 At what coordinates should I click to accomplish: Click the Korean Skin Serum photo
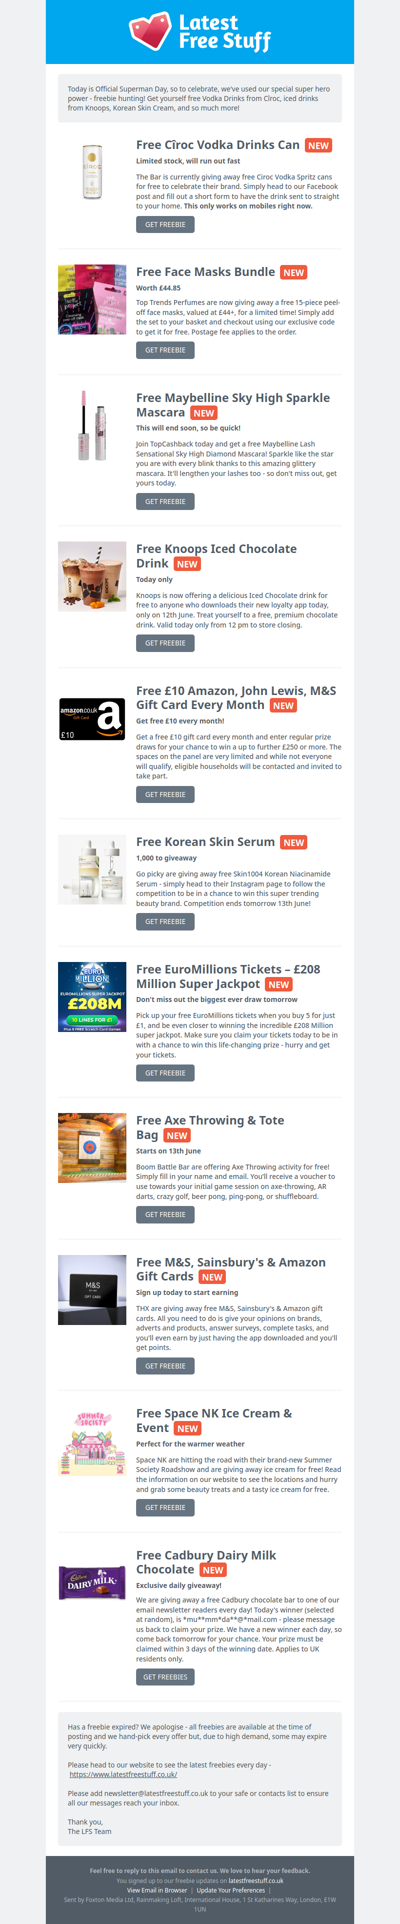[92, 869]
